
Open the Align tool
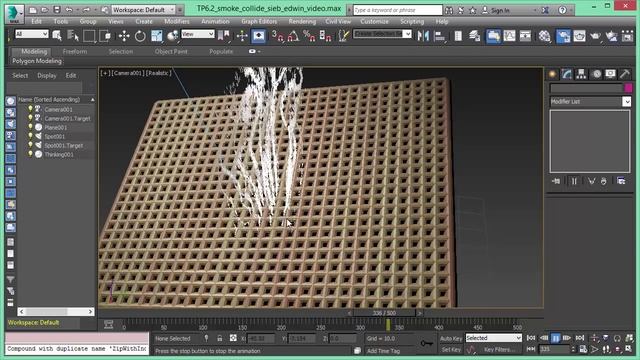(x=440, y=36)
